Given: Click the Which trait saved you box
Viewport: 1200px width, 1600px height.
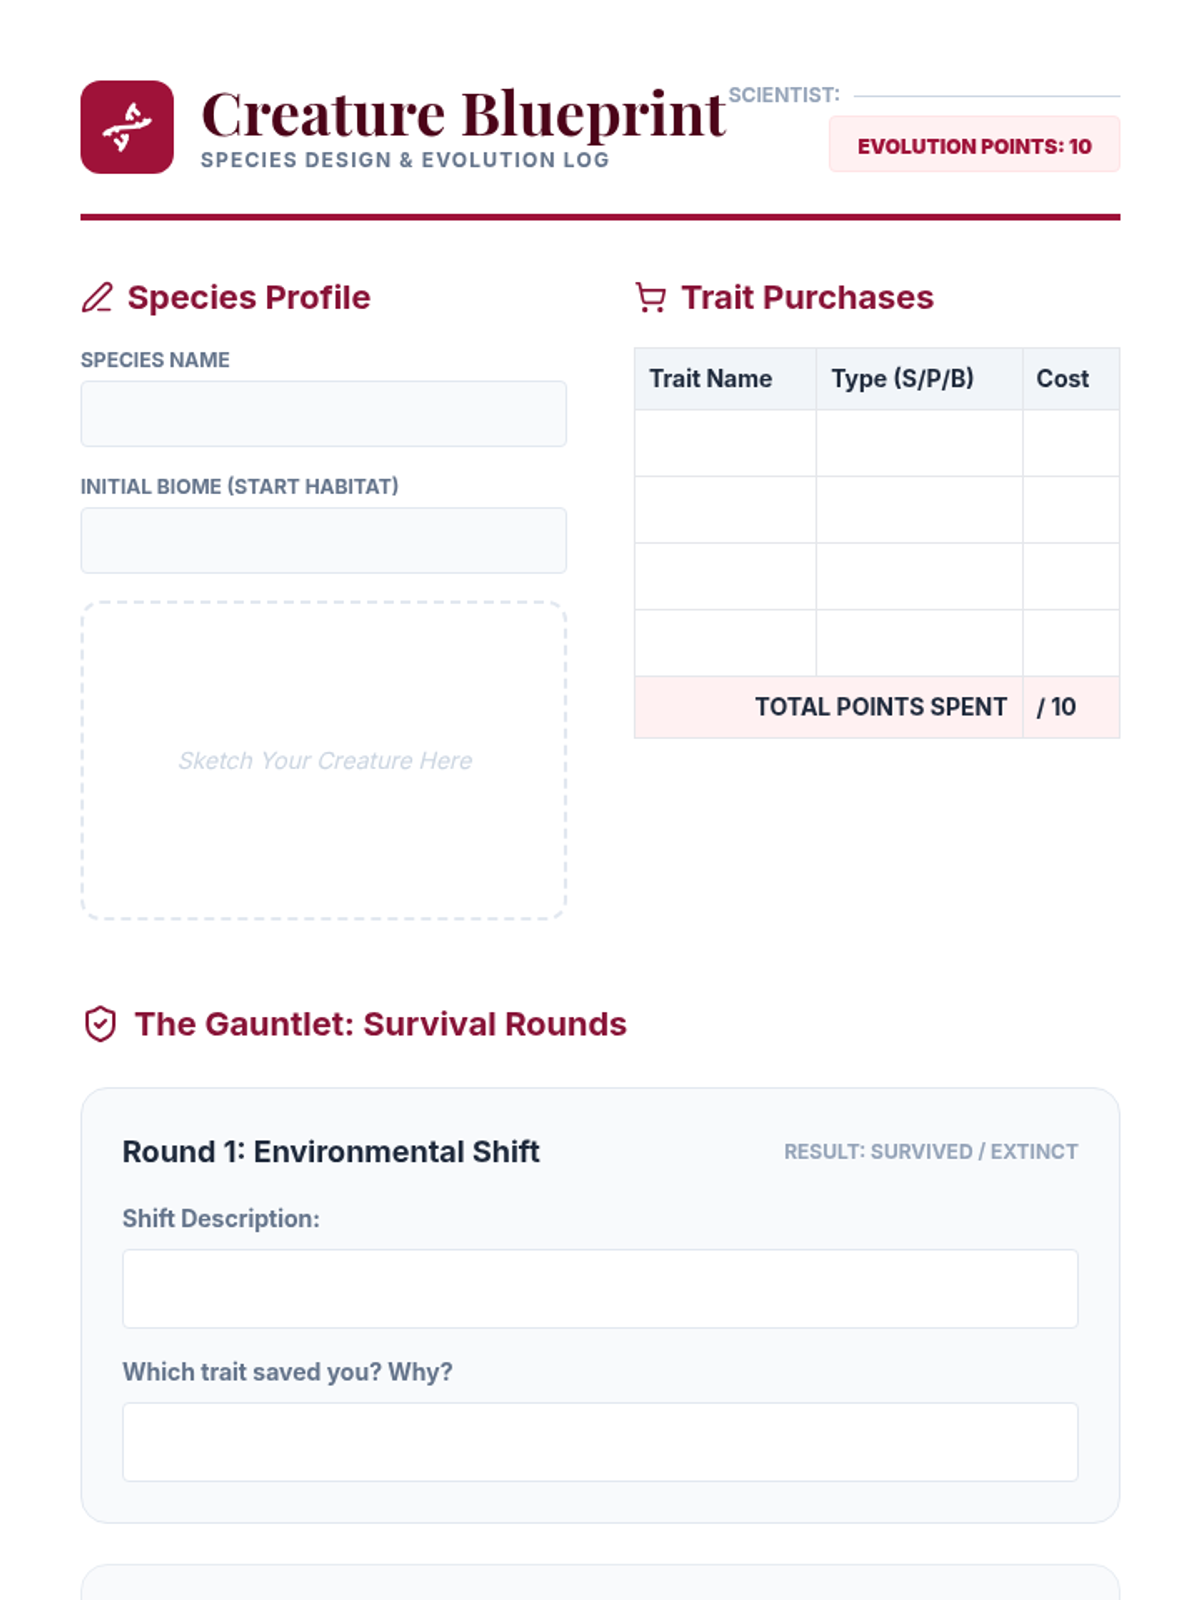Looking at the screenshot, I should 600,1442.
